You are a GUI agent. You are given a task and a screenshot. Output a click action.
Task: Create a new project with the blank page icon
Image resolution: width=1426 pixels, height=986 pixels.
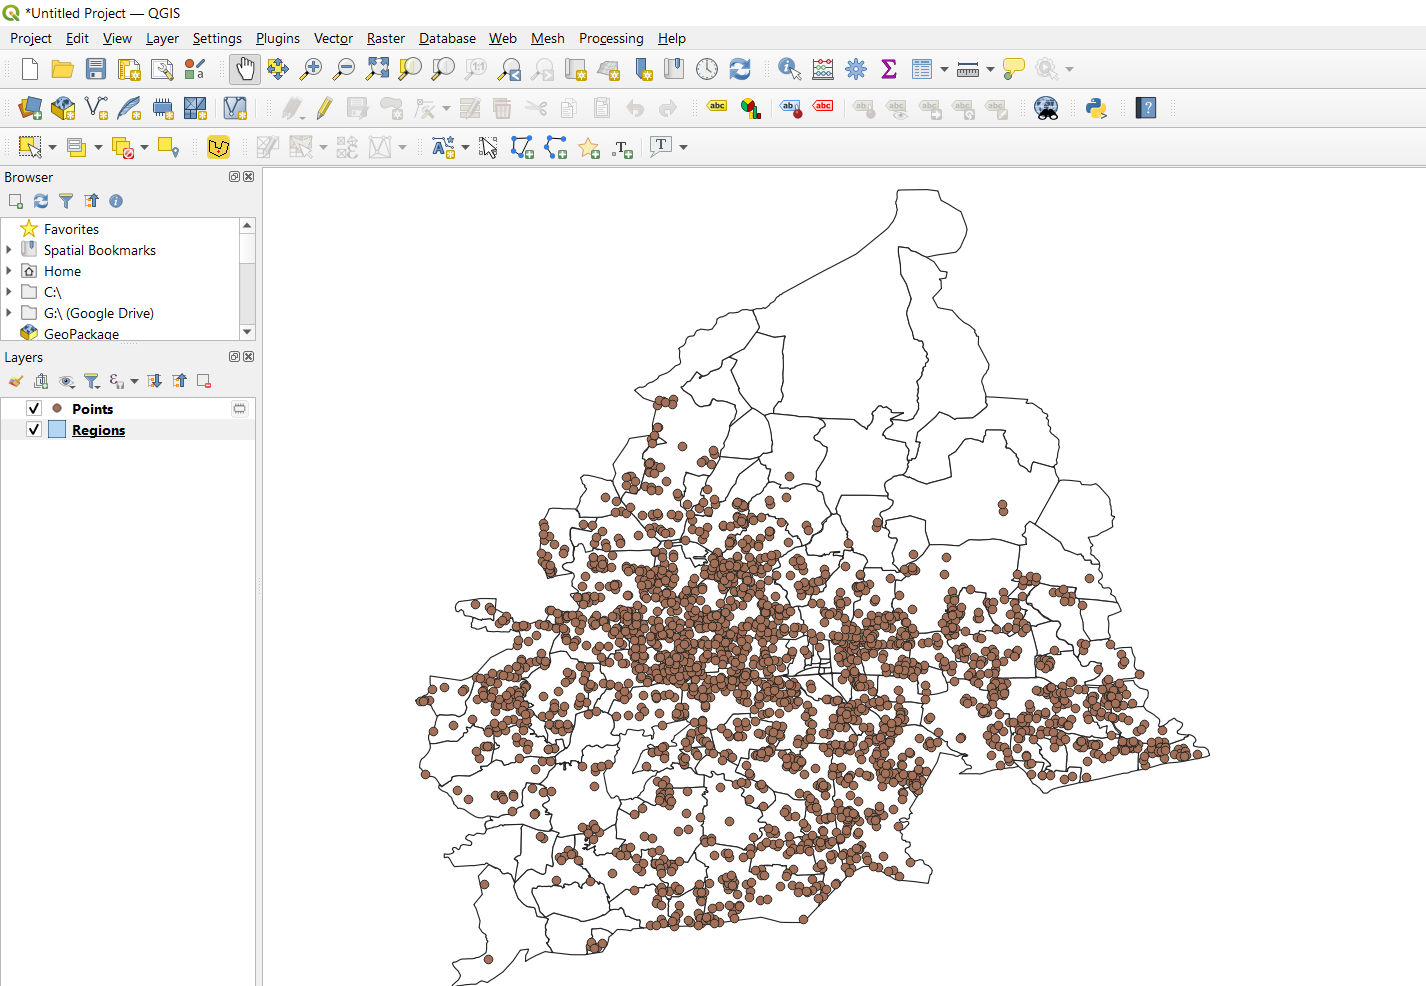point(30,69)
